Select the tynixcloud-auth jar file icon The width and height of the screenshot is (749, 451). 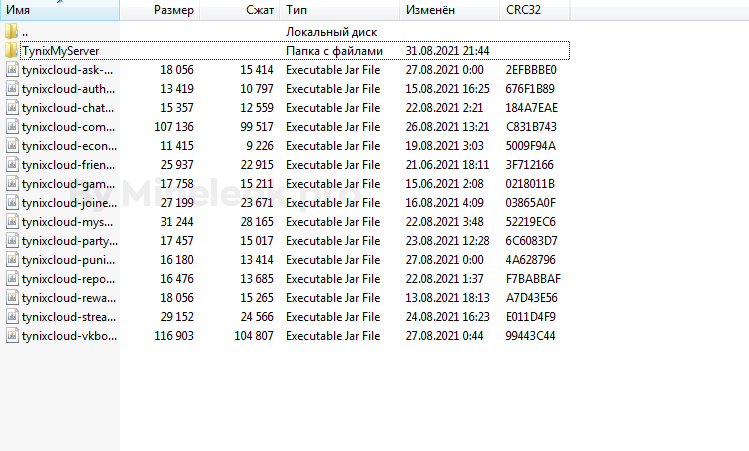12,89
